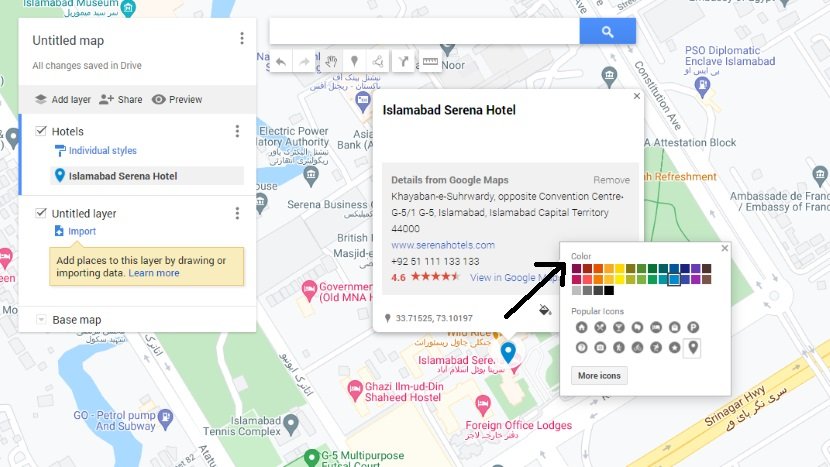This screenshot has width=830, height=467.
Task: Open the Untitled layer options menu
Action: pos(237,213)
